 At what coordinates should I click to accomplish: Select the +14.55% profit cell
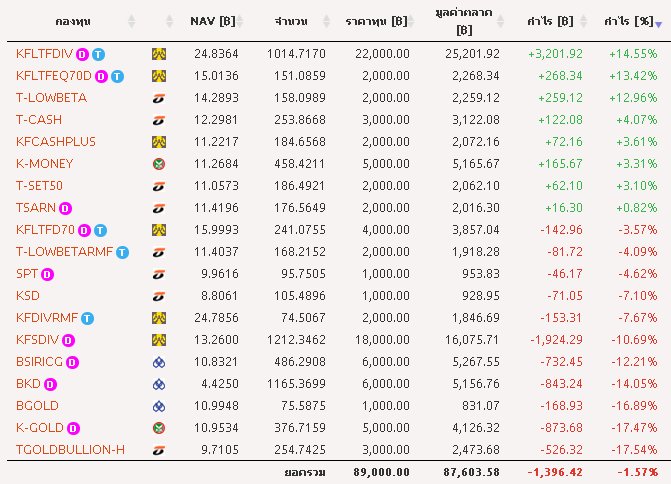[x=633, y=54]
